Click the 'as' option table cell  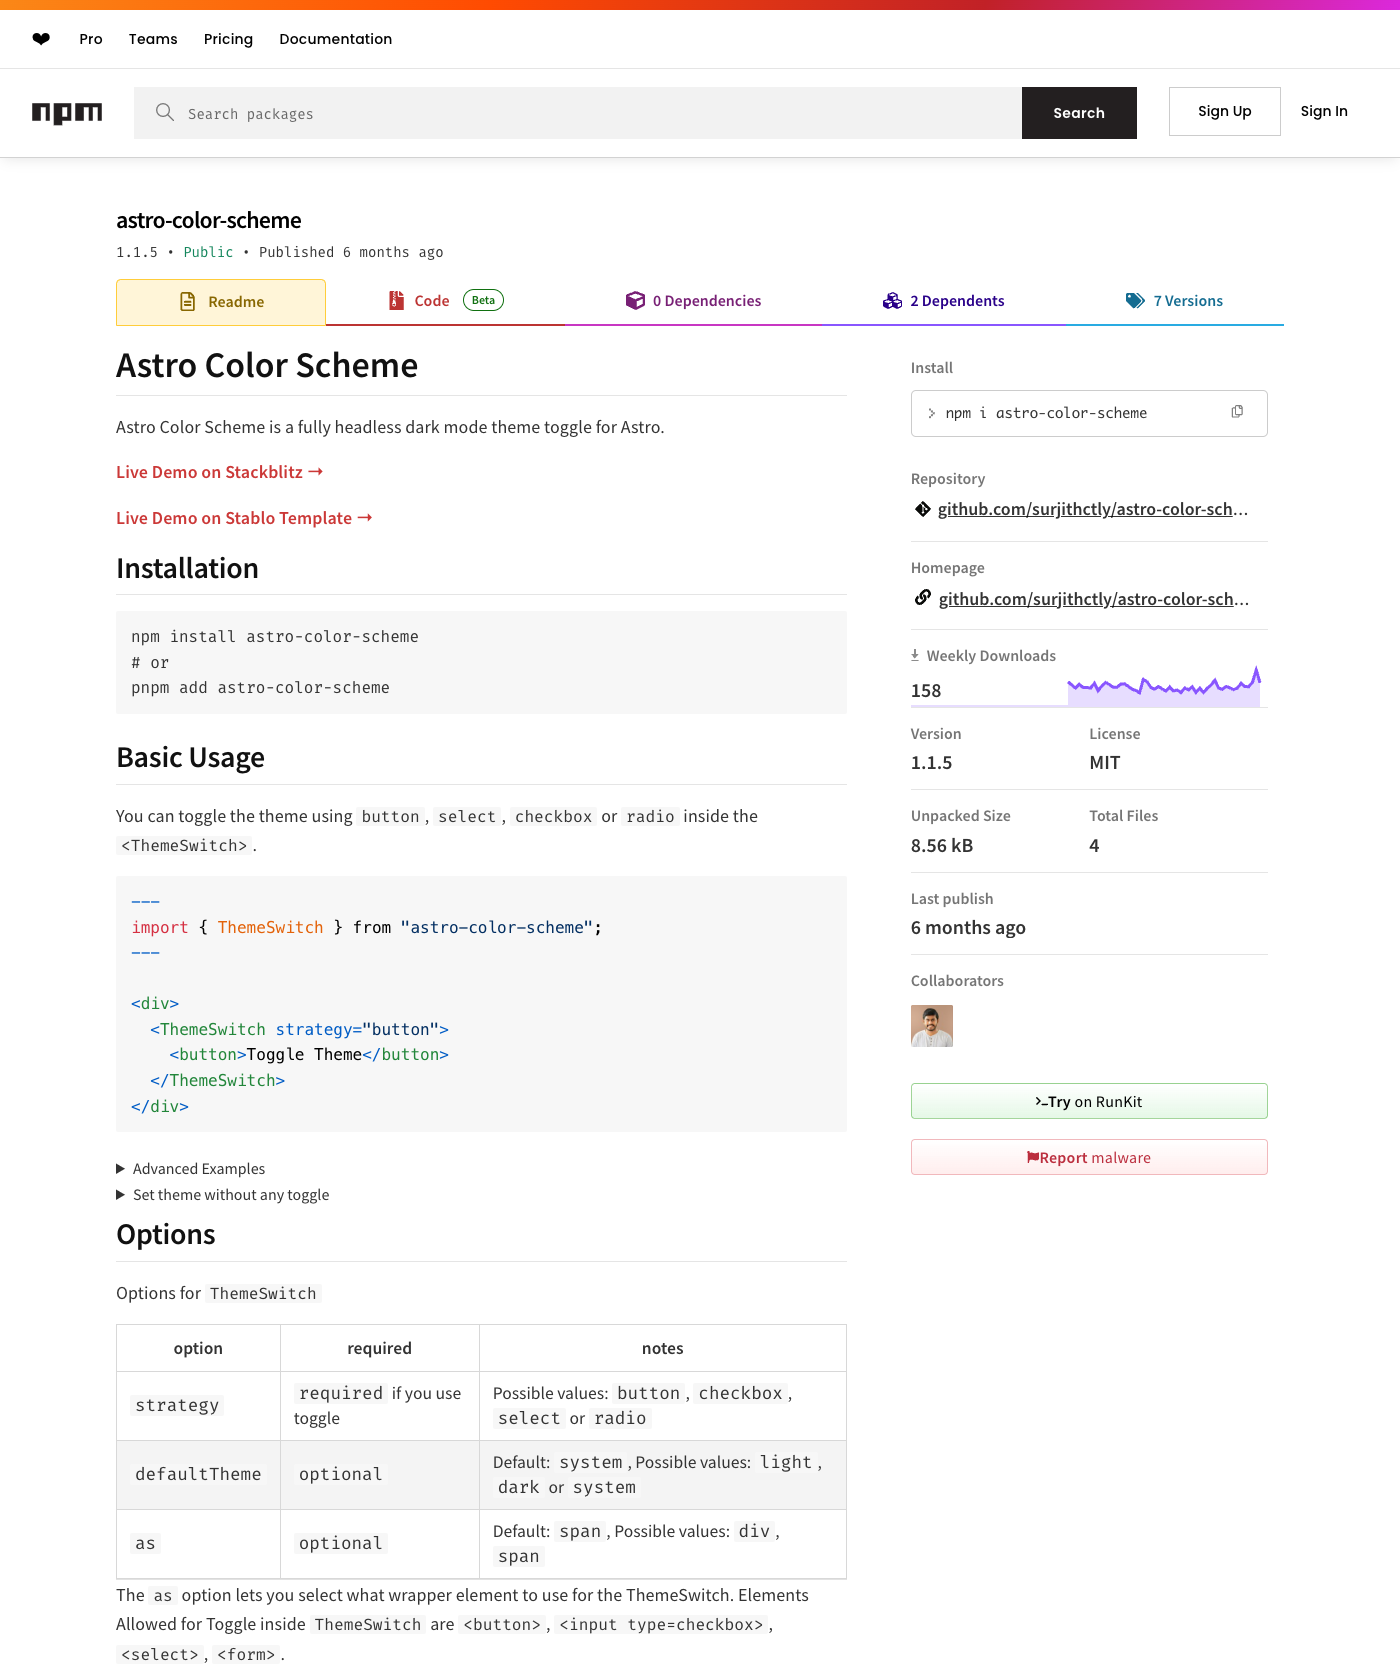[198, 1543]
